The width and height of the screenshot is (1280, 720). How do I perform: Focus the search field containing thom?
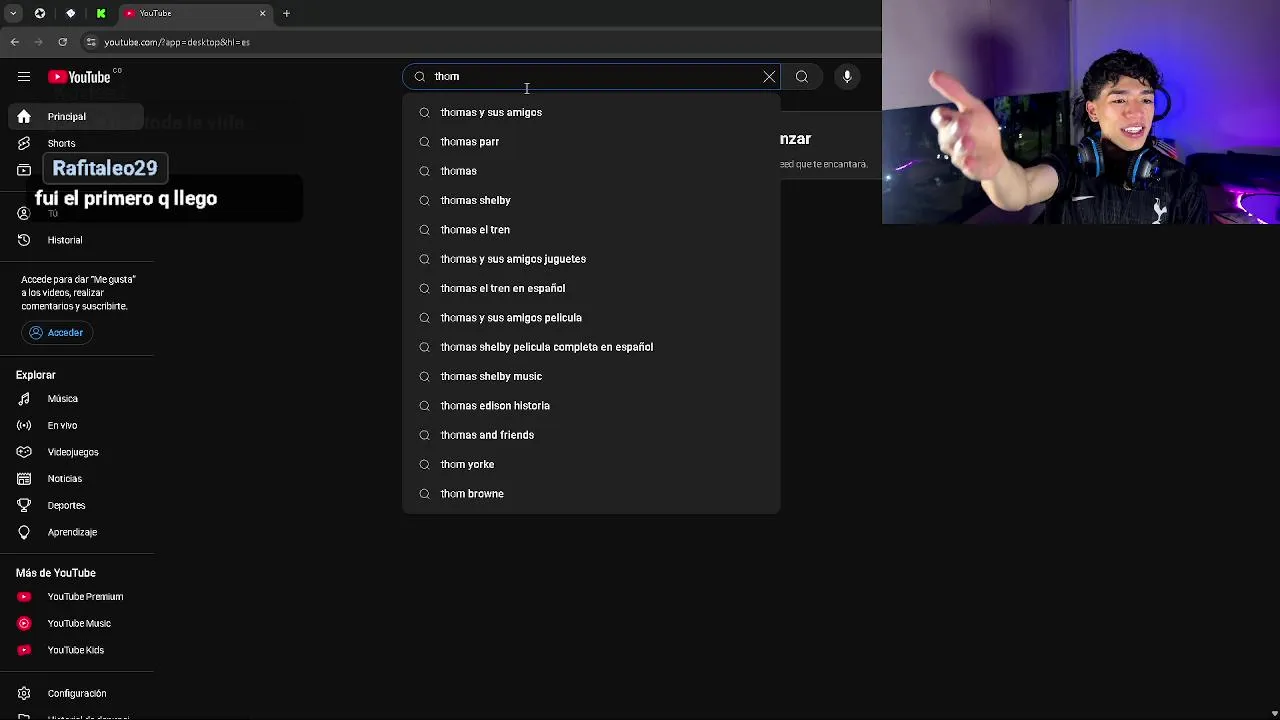[590, 77]
